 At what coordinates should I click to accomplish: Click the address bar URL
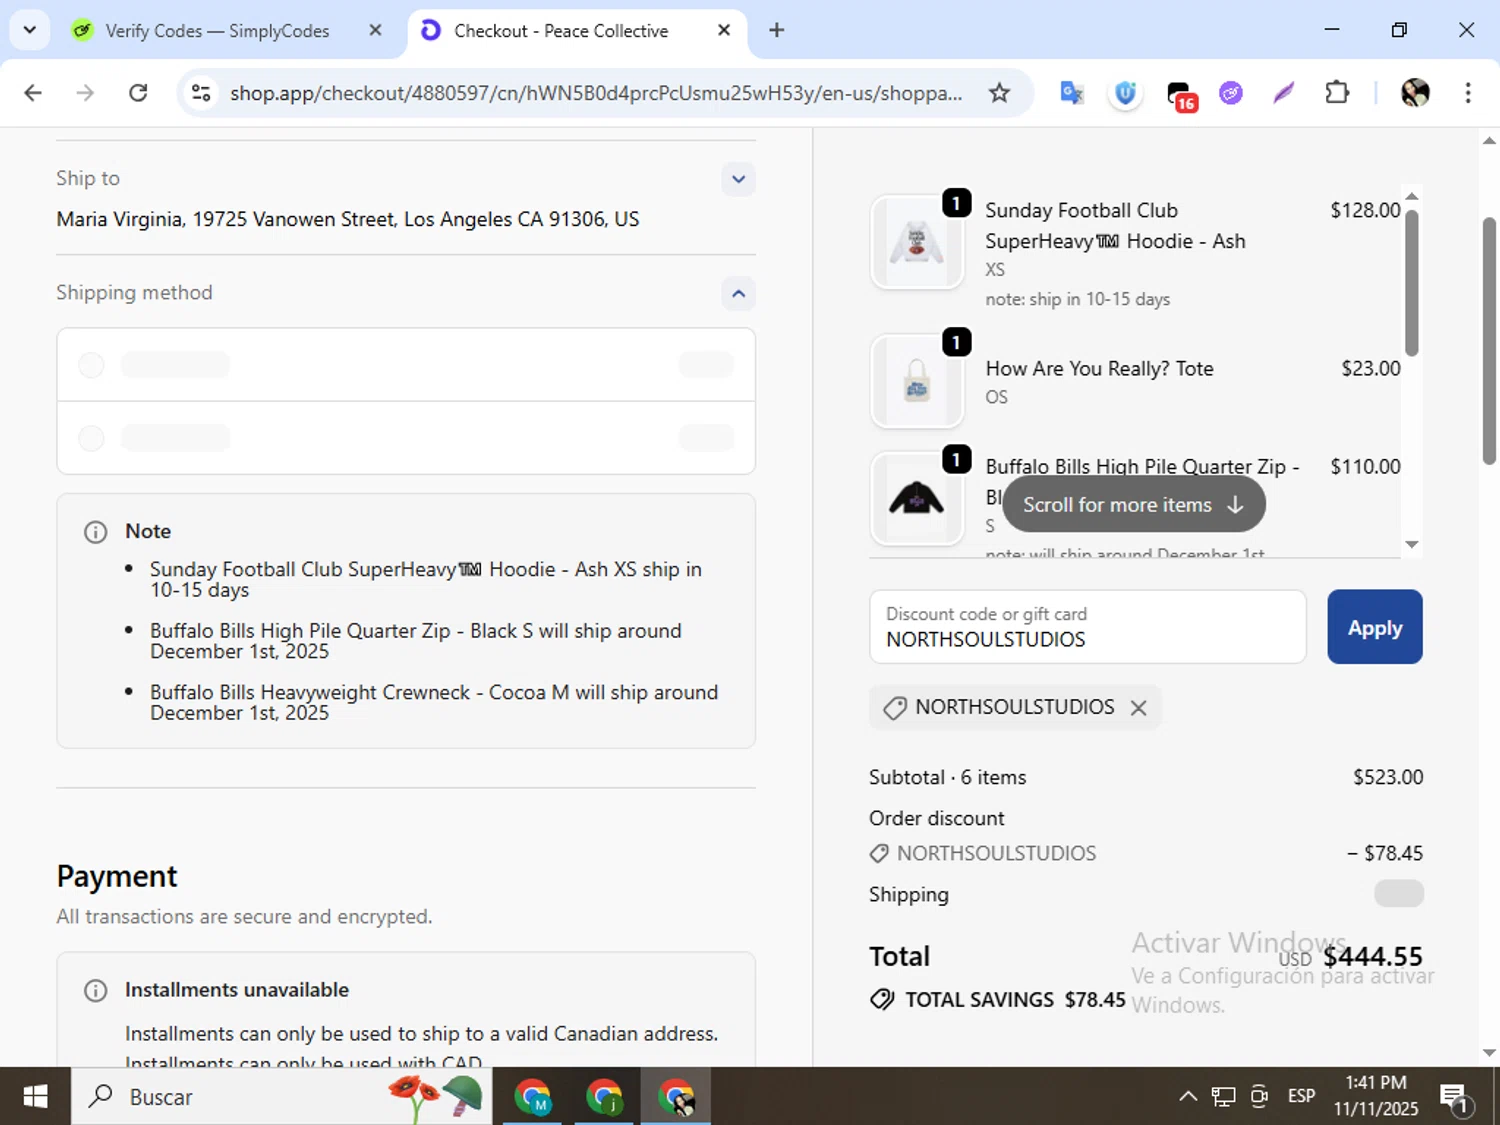(x=596, y=93)
